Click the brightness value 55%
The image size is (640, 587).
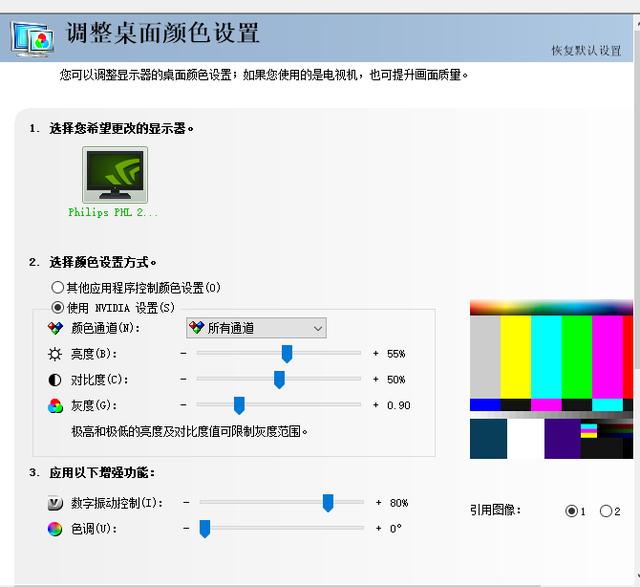pyautogui.click(x=396, y=354)
